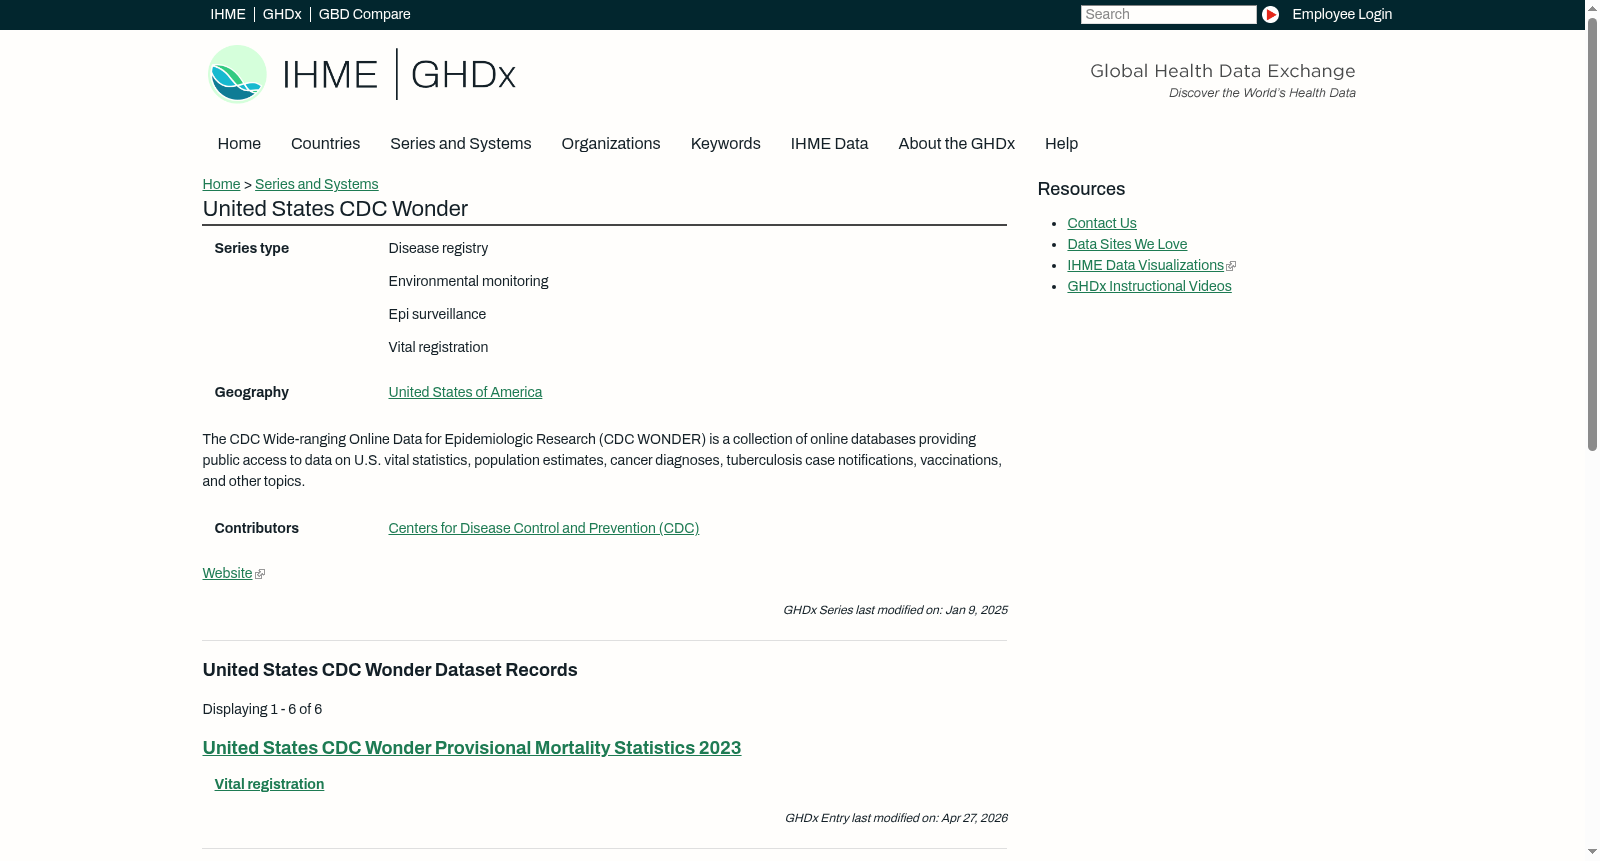
Task: Open Centers for Disease Control and Prevention link
Action: 543,528
